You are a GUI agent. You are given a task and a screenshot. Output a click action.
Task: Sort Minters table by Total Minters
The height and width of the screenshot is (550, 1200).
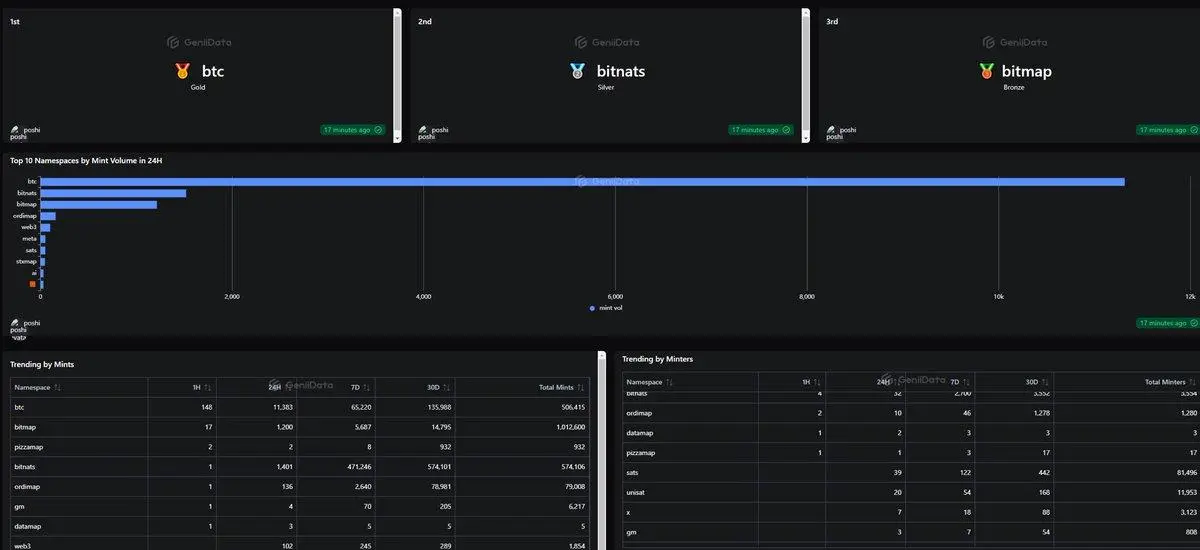click(x=1193, y=382)
